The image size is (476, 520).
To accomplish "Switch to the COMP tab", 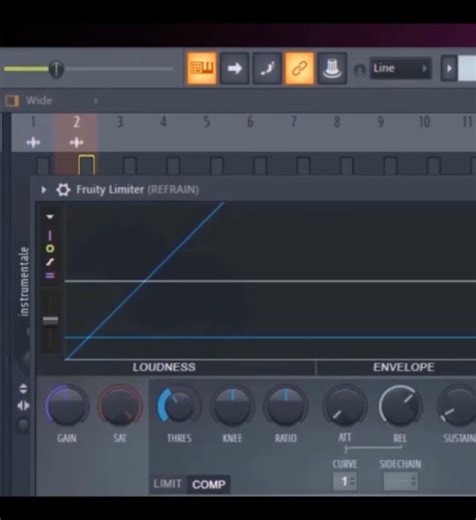I will coord(209,484).
